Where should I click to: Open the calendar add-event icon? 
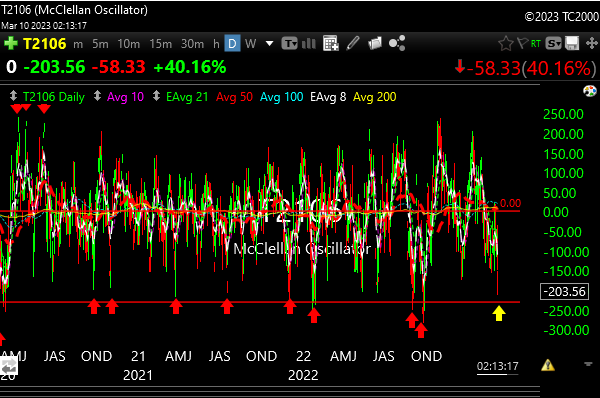pos(331,43)
